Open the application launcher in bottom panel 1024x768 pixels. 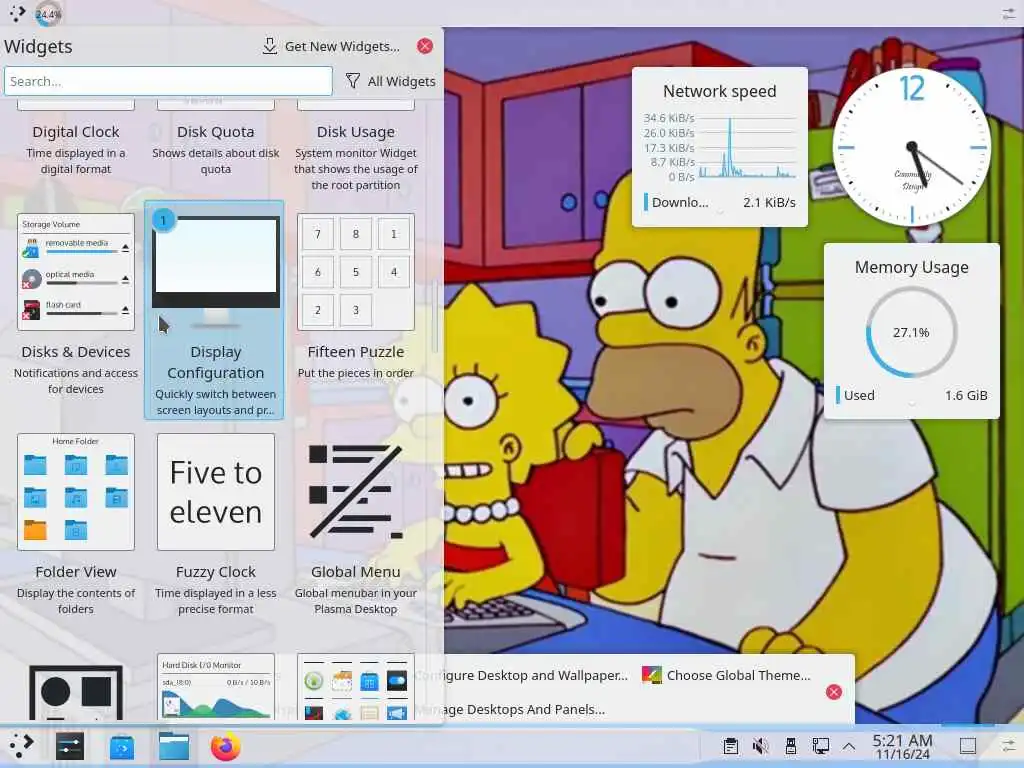[21, 746]
